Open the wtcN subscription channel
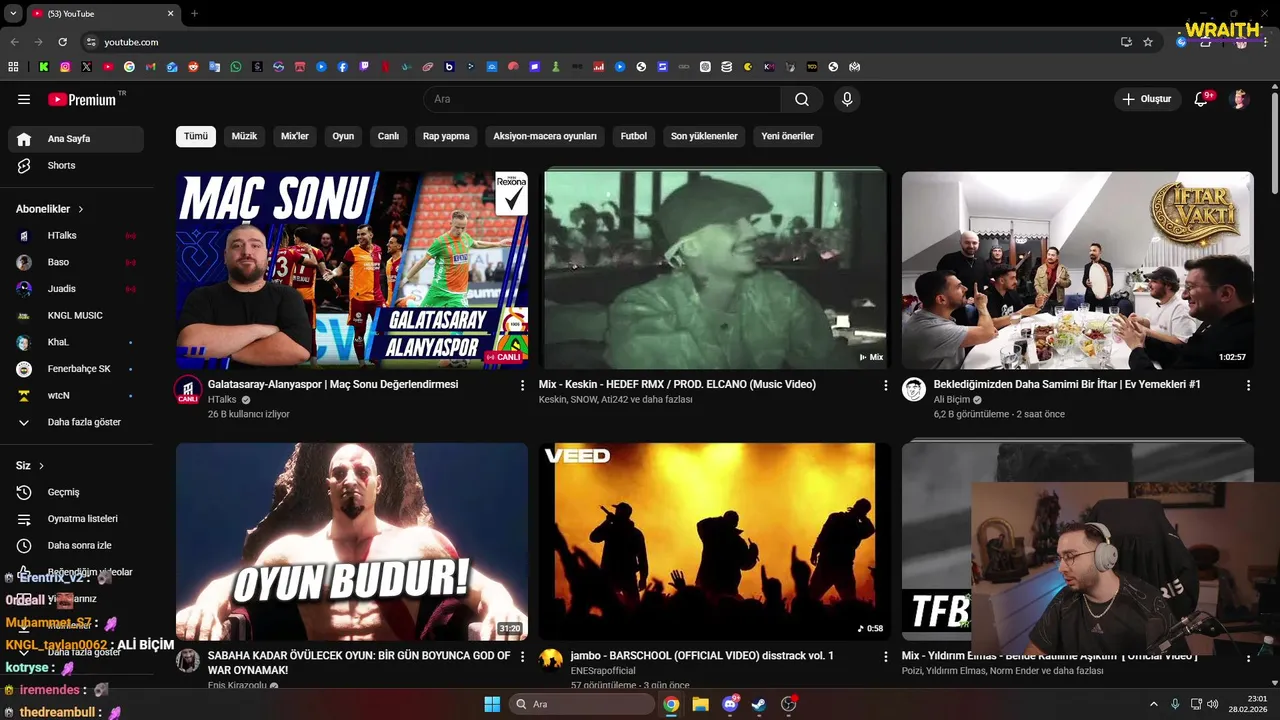The height and width of the screenshot is (720, 1280). pos(76,395)
